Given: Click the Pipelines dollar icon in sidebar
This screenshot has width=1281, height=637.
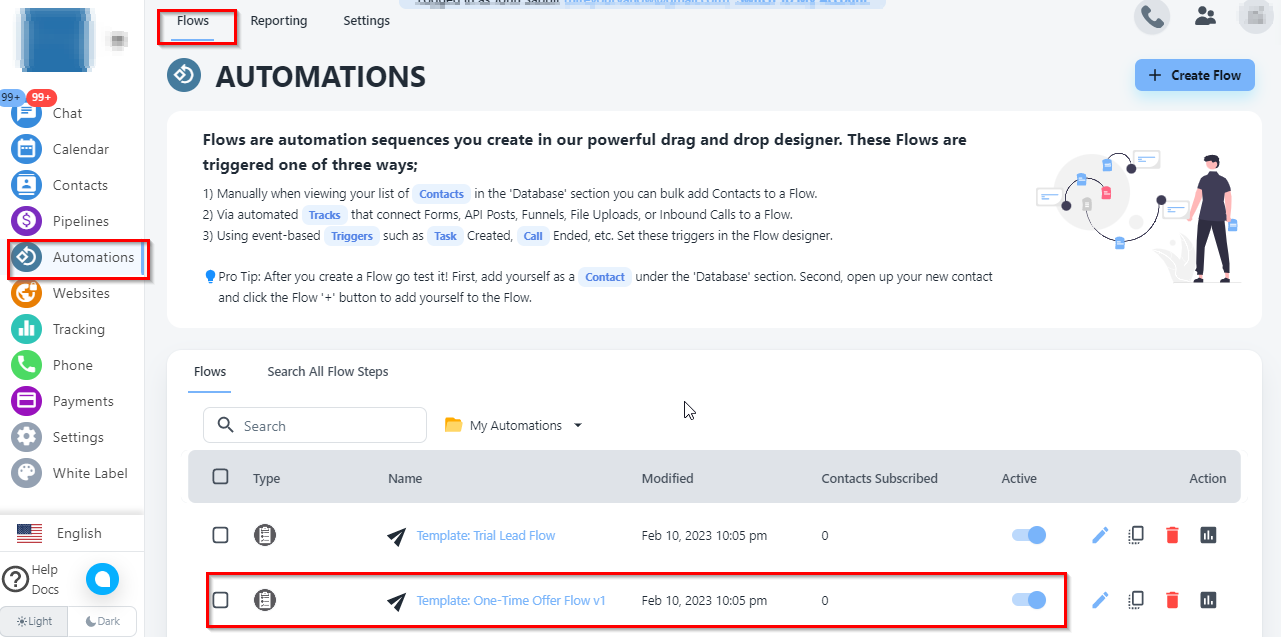Looking at the screenshot, I should click(26, 221).
